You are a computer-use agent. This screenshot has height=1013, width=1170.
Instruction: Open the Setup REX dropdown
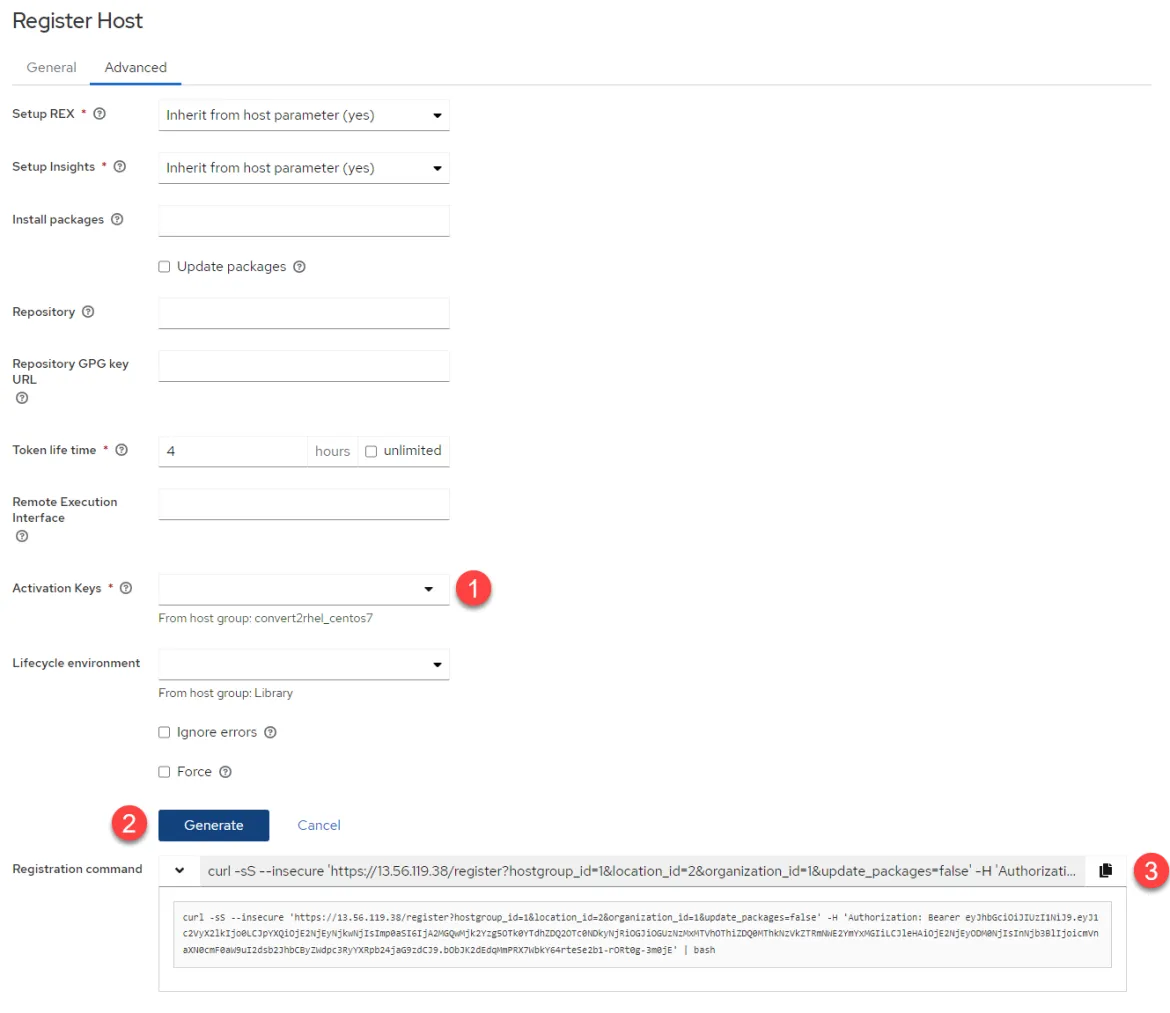304,115
